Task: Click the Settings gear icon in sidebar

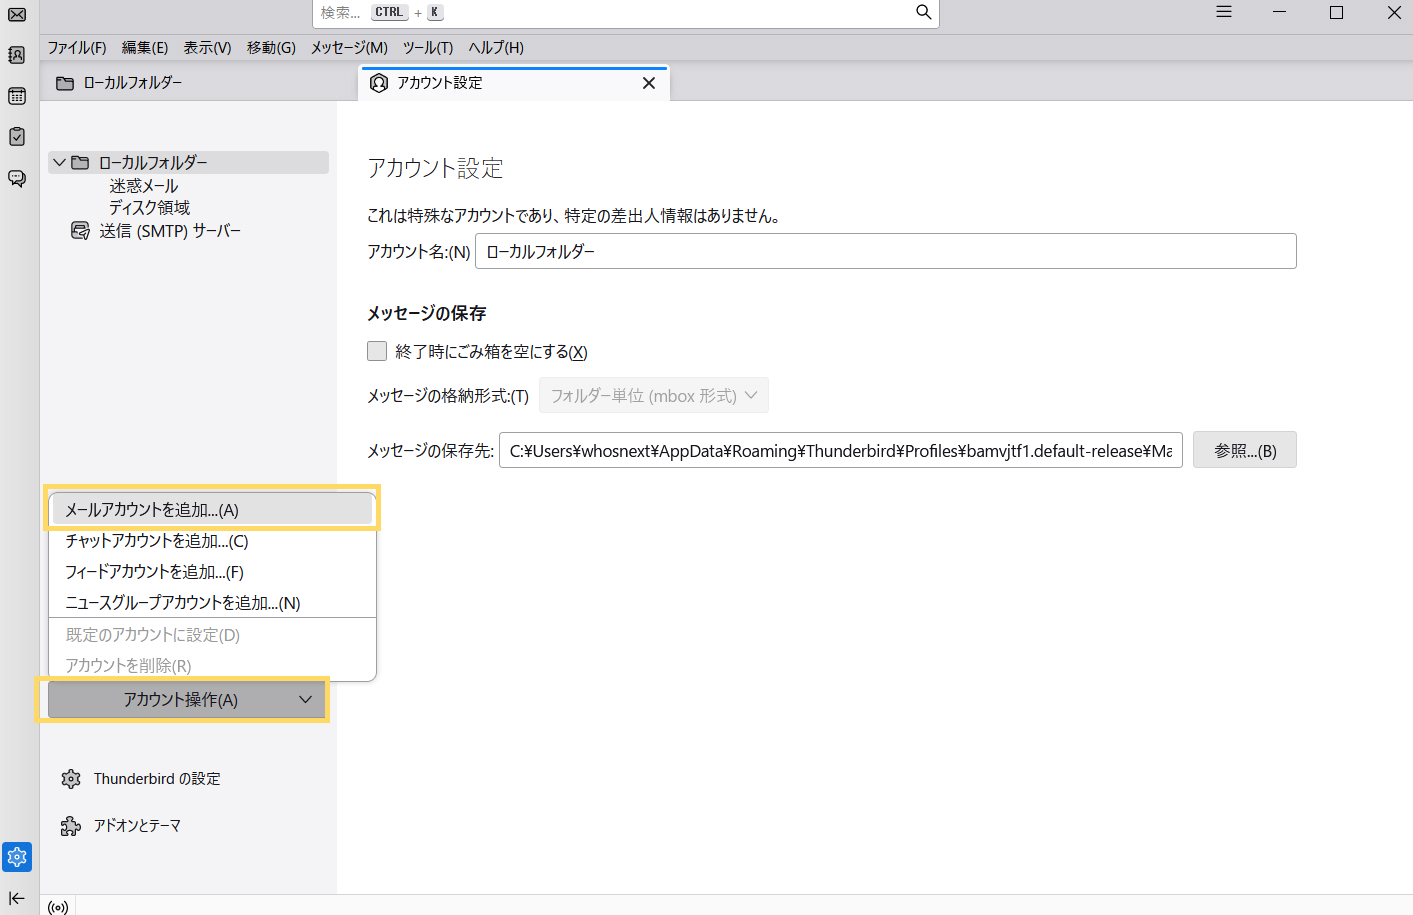Action: [17, 857]
